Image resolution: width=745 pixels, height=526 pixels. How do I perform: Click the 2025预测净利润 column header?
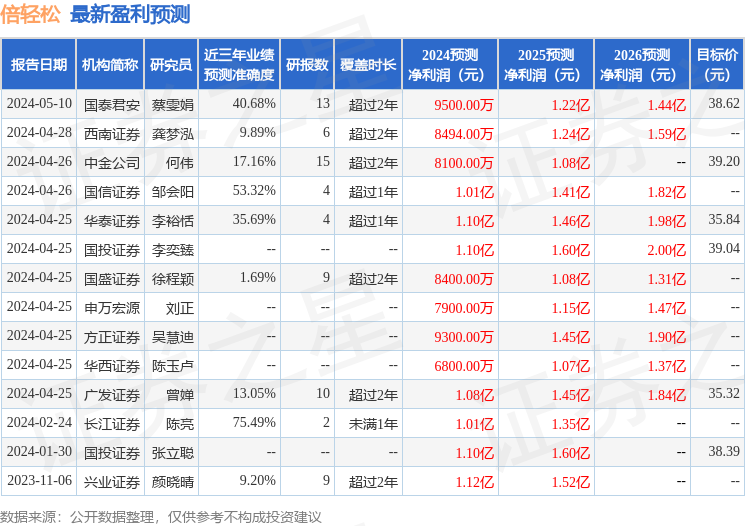click(546, 65)
